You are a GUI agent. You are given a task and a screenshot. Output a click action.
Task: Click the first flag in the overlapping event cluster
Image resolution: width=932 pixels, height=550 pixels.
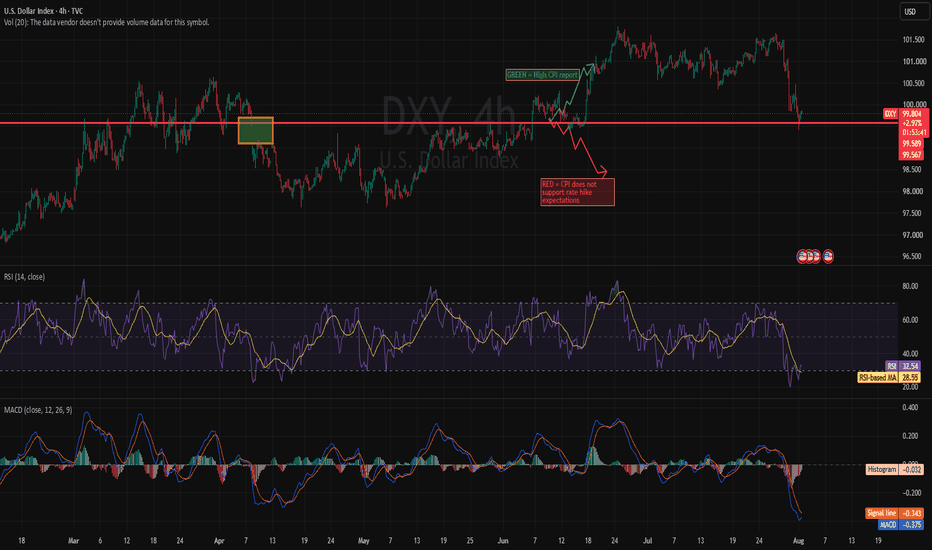click(802, 256)
